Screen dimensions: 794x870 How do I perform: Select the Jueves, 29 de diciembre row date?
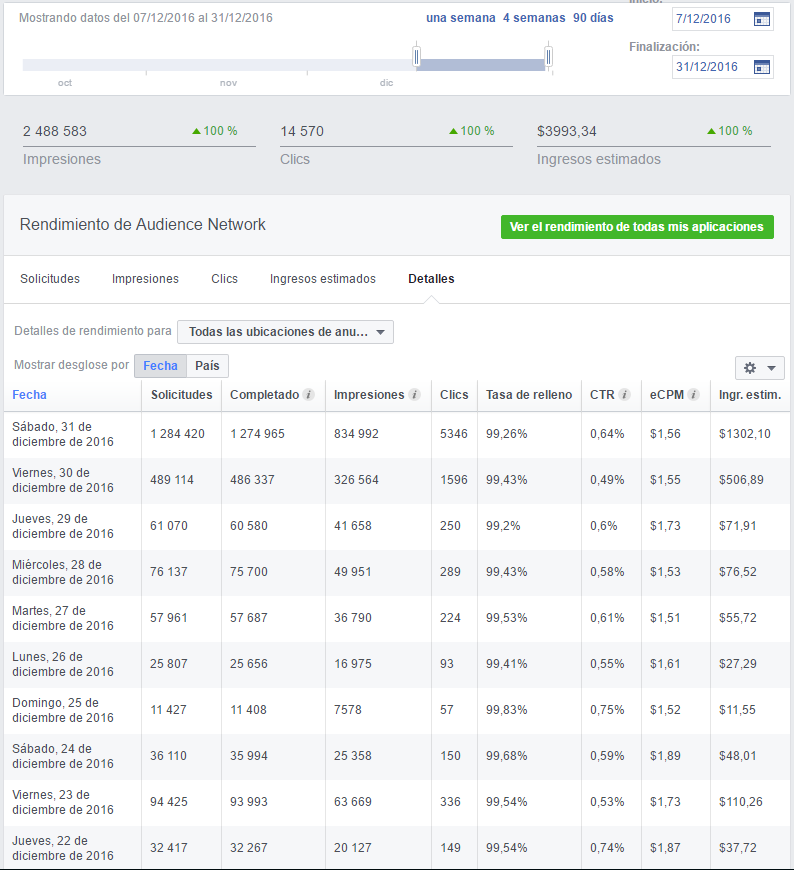(63, 527)
